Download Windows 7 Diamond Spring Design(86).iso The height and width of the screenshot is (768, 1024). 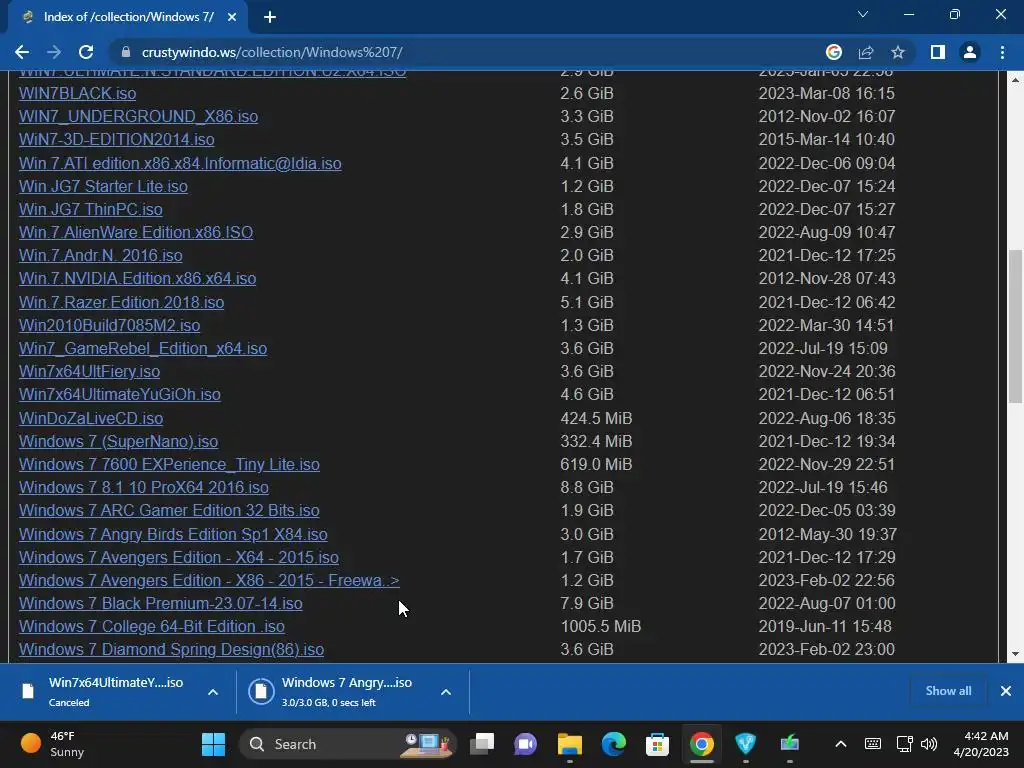point(171,650)
